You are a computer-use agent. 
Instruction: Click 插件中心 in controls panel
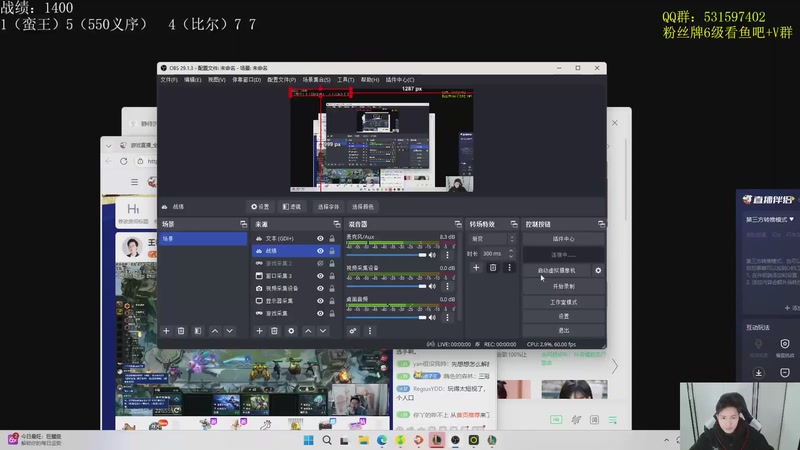pos(563,239)
